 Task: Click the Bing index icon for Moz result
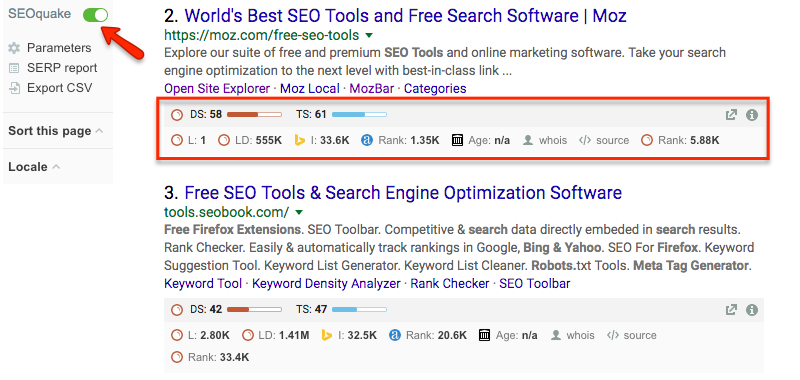300,140
